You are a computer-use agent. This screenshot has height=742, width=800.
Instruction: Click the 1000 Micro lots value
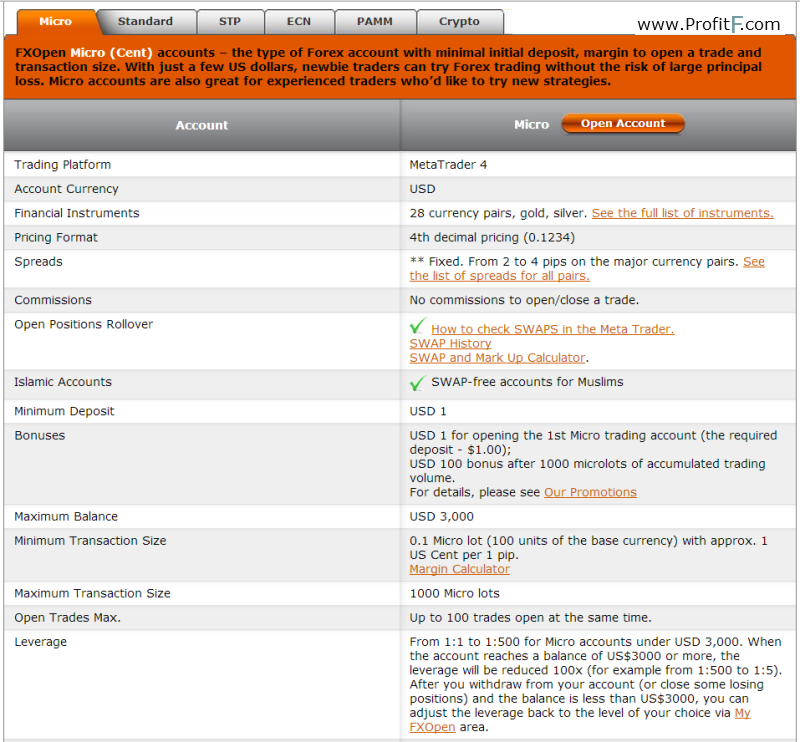coord(455,593)
